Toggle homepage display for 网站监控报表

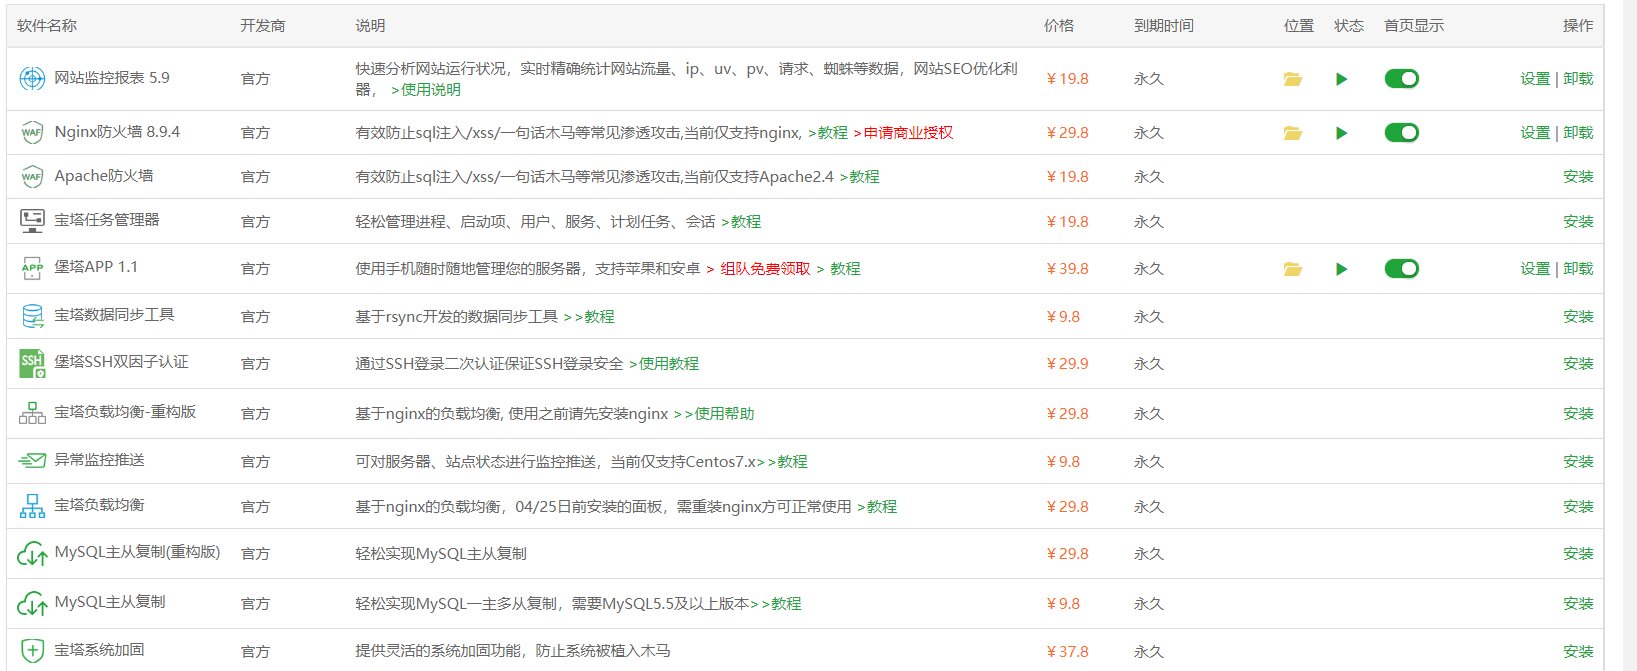pos(1401,79)
